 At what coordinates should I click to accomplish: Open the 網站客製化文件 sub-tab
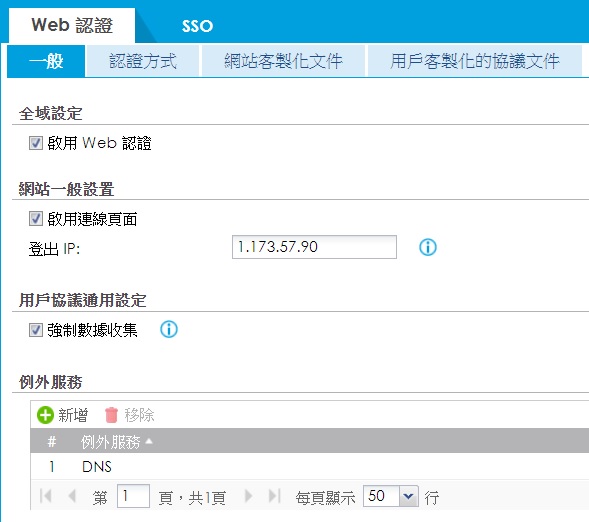[x=283, y=61]
